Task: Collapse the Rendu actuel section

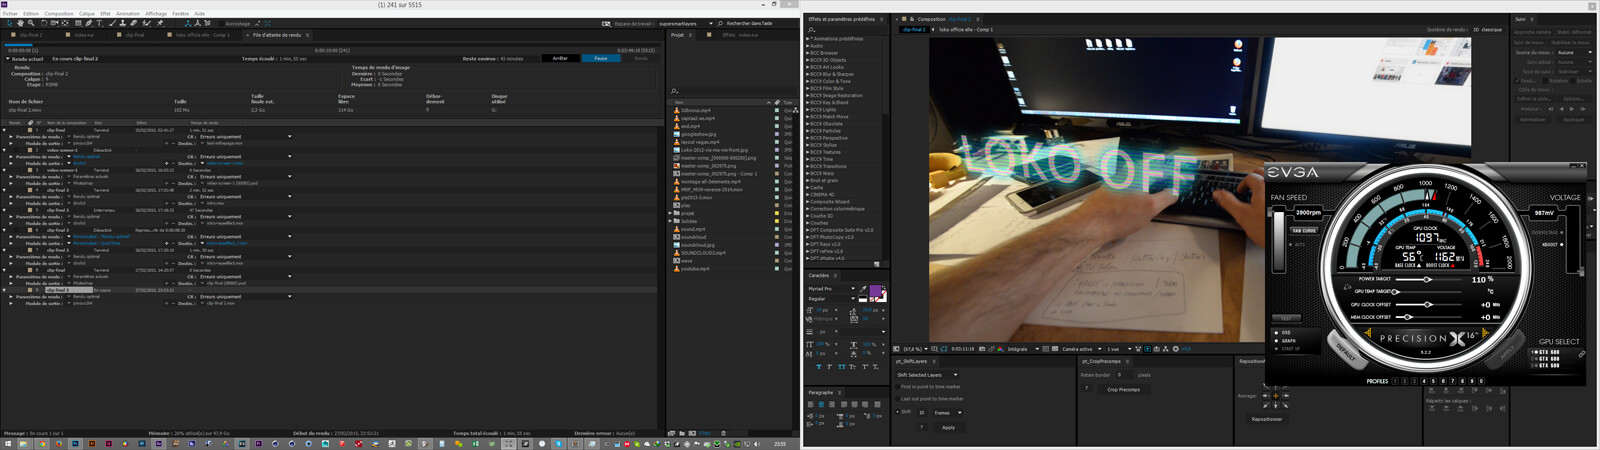Action: (8, 59)
